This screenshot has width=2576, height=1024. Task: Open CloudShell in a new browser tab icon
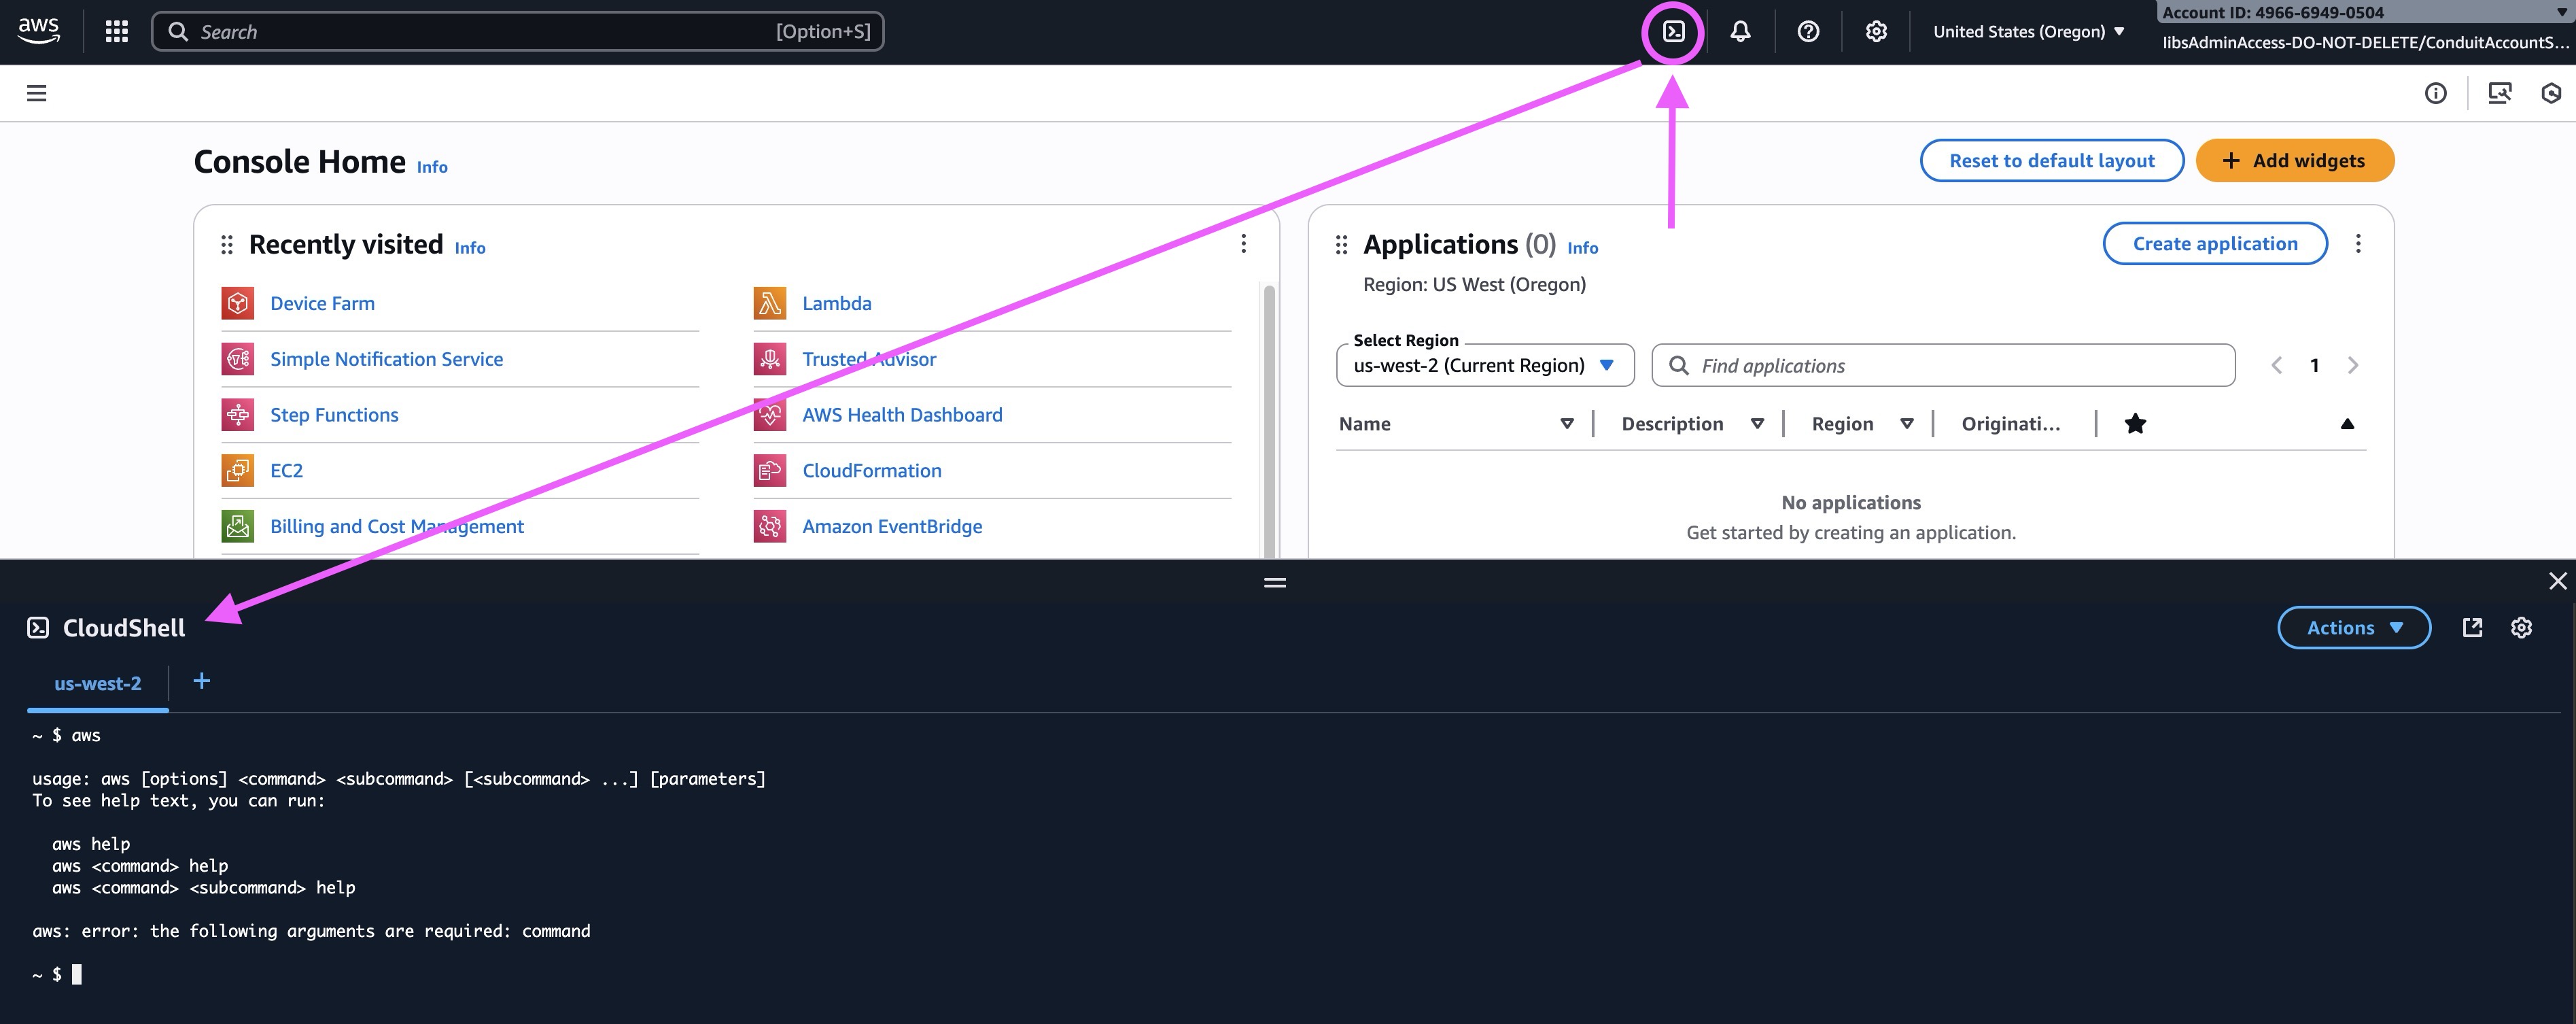click(2472, 627)
